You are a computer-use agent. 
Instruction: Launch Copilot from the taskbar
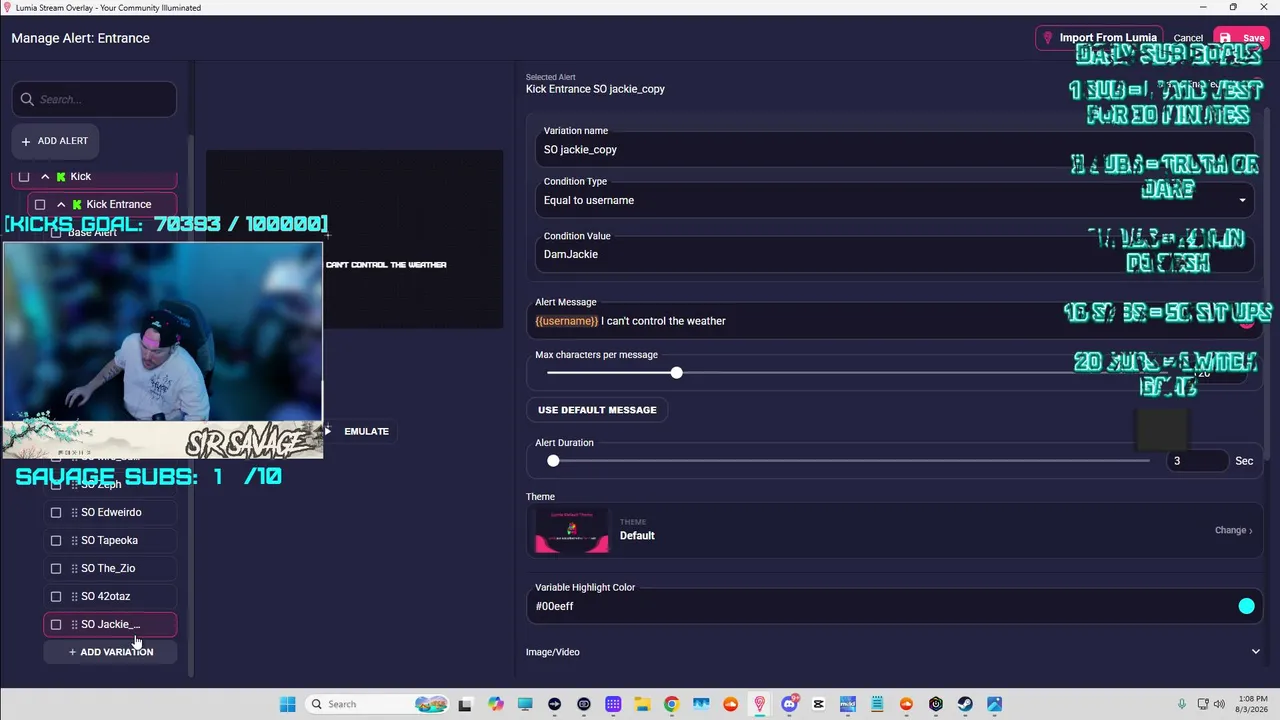coord(496,704)
